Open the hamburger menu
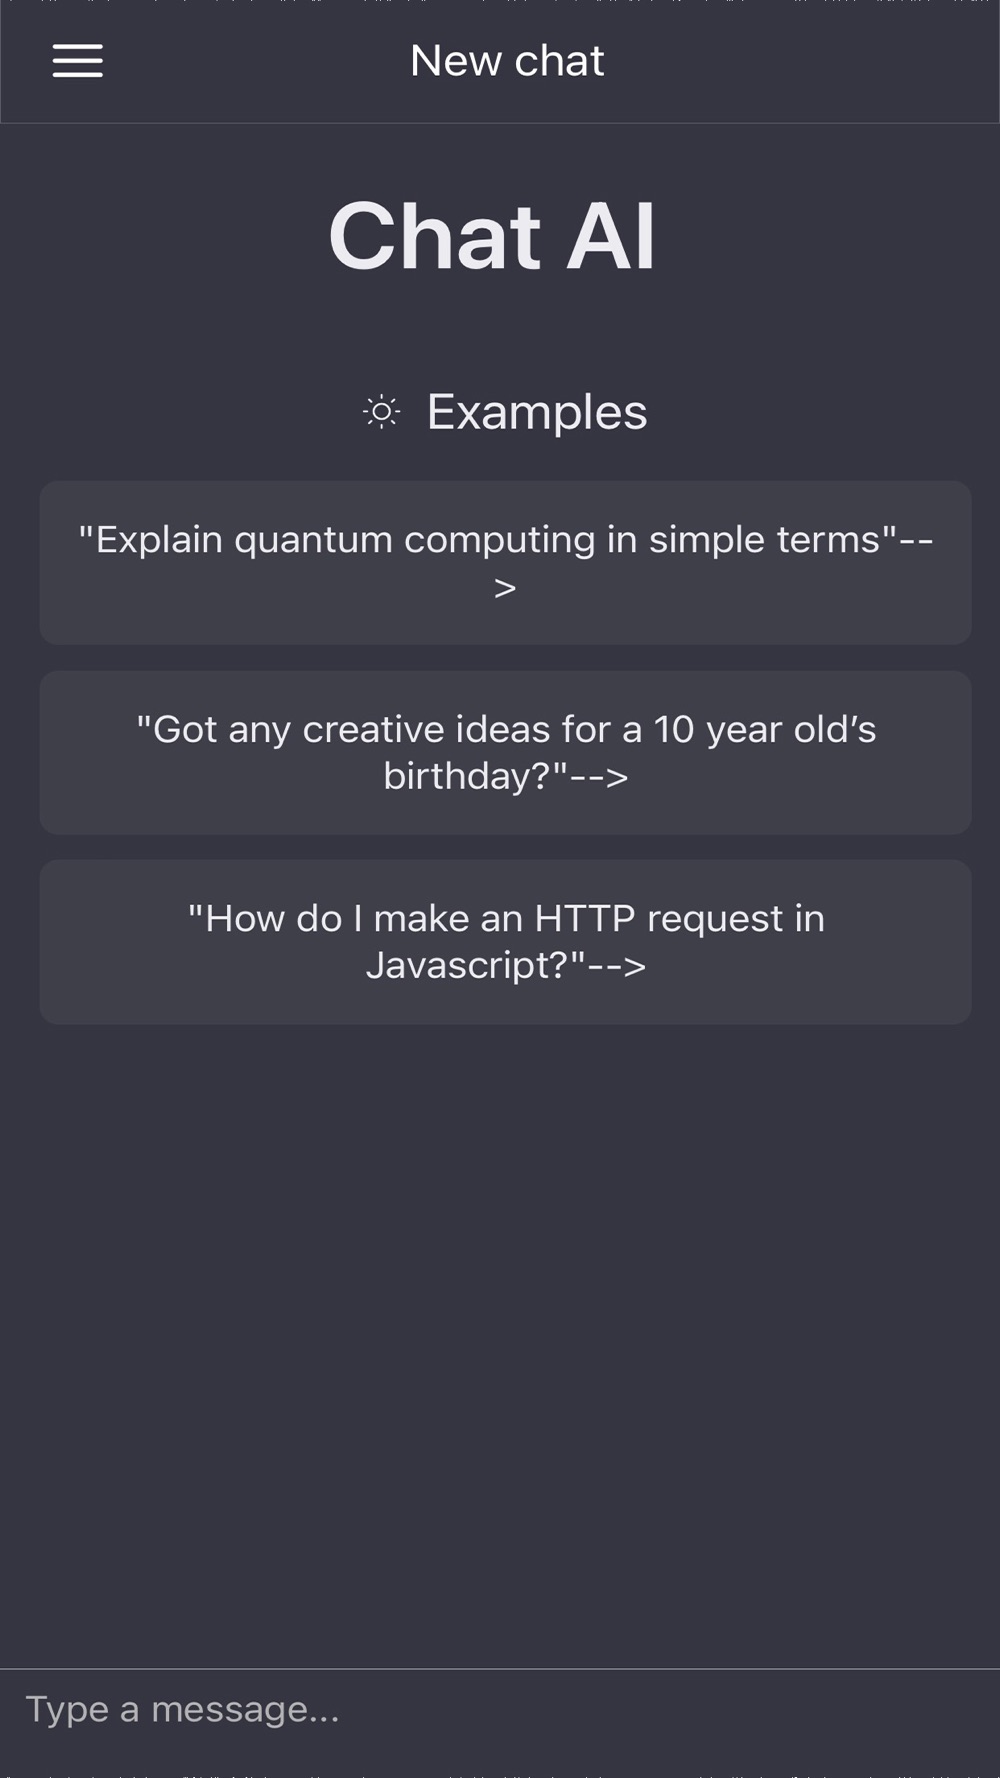Viewport: 1000px width, 1778px height. point(78,61)
